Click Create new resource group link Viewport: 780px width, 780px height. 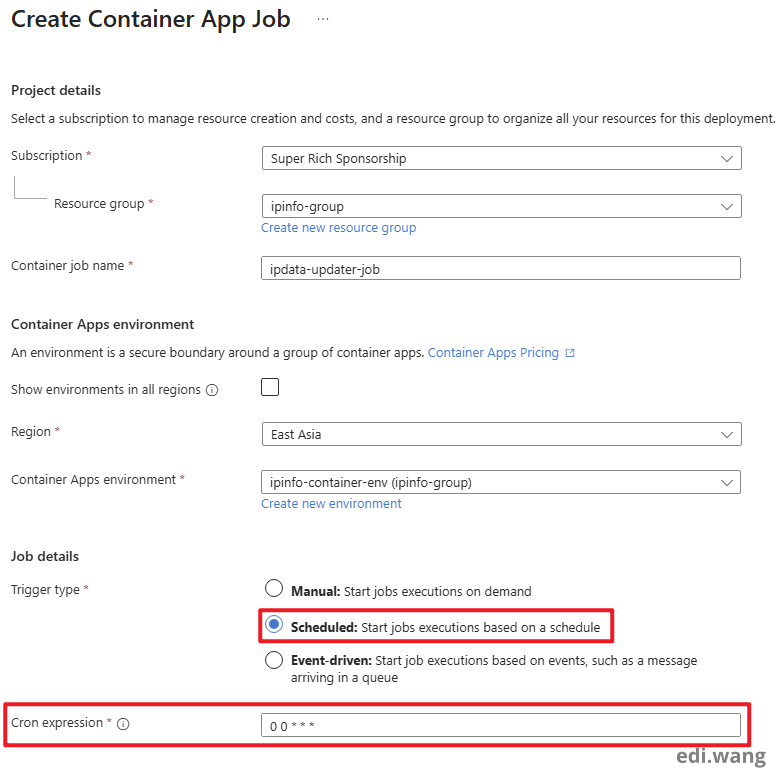[338, 228]
